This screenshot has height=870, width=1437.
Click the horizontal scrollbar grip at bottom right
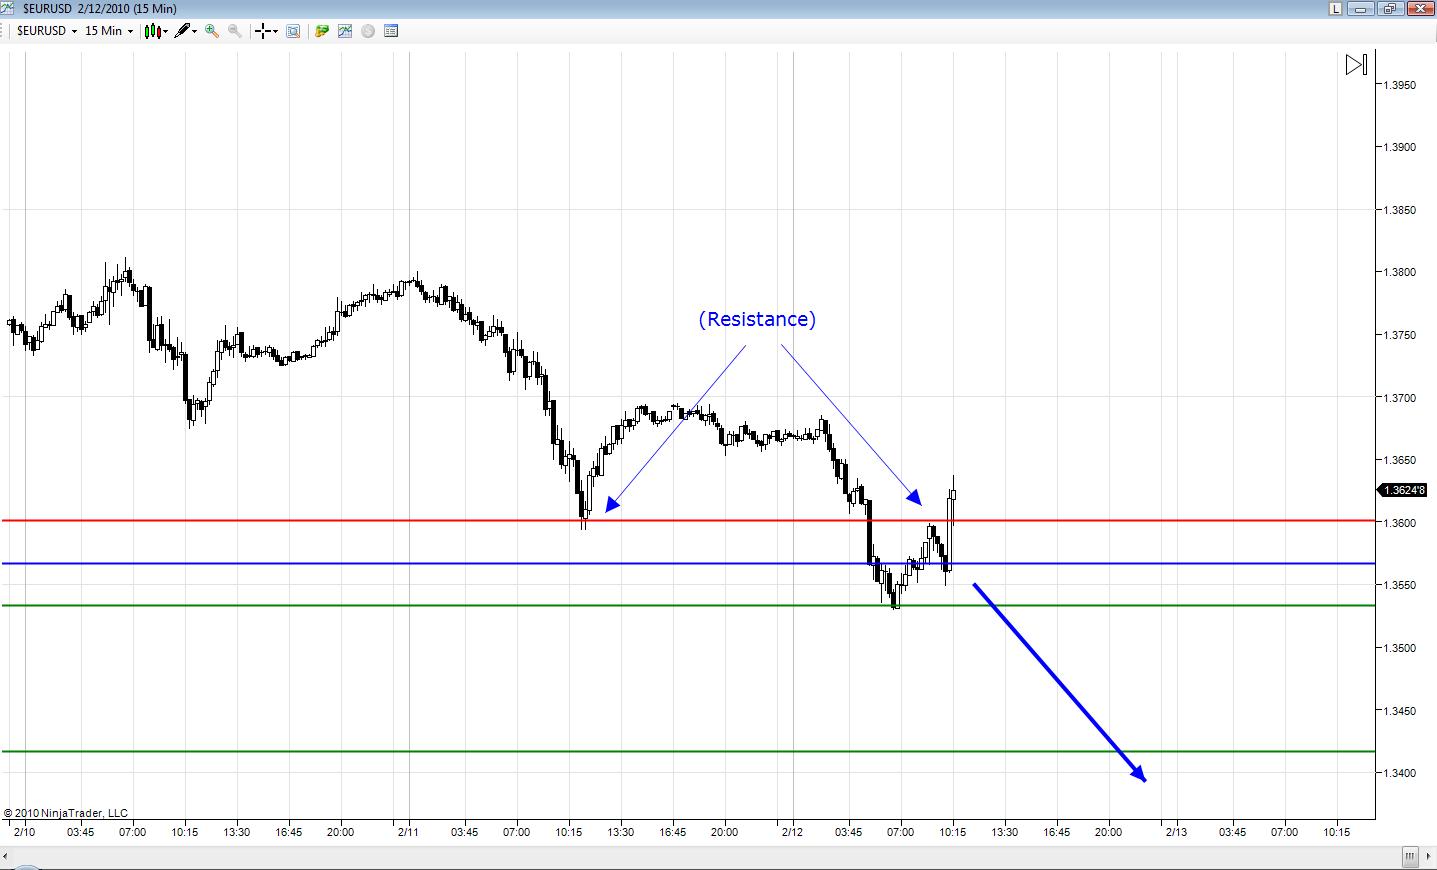coord(1409,856)
